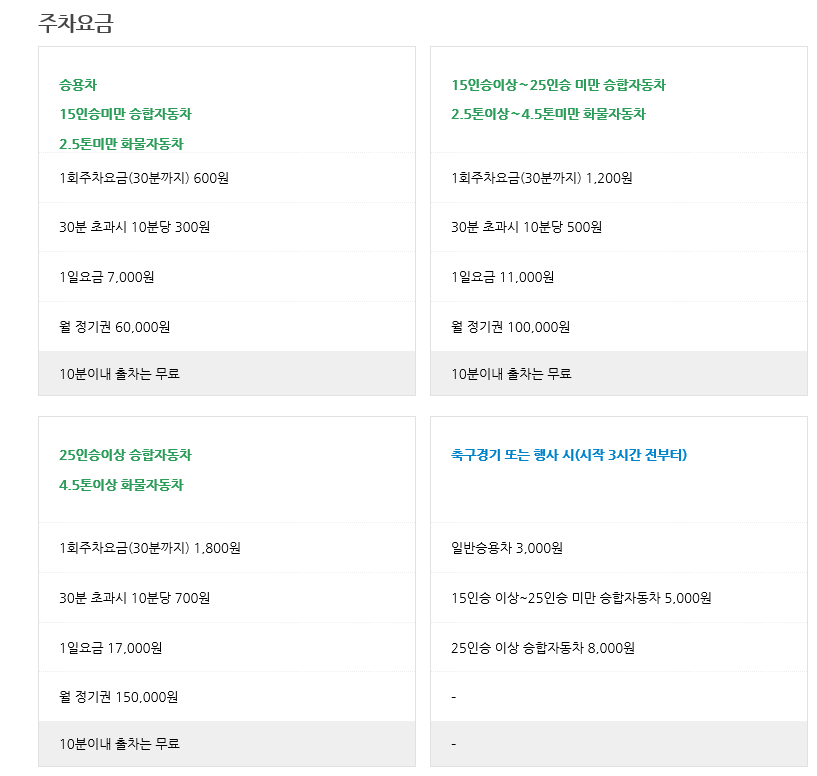Select the 15인승미만 승합자동차 heading

pyautogui.click(x=125, y=114)
